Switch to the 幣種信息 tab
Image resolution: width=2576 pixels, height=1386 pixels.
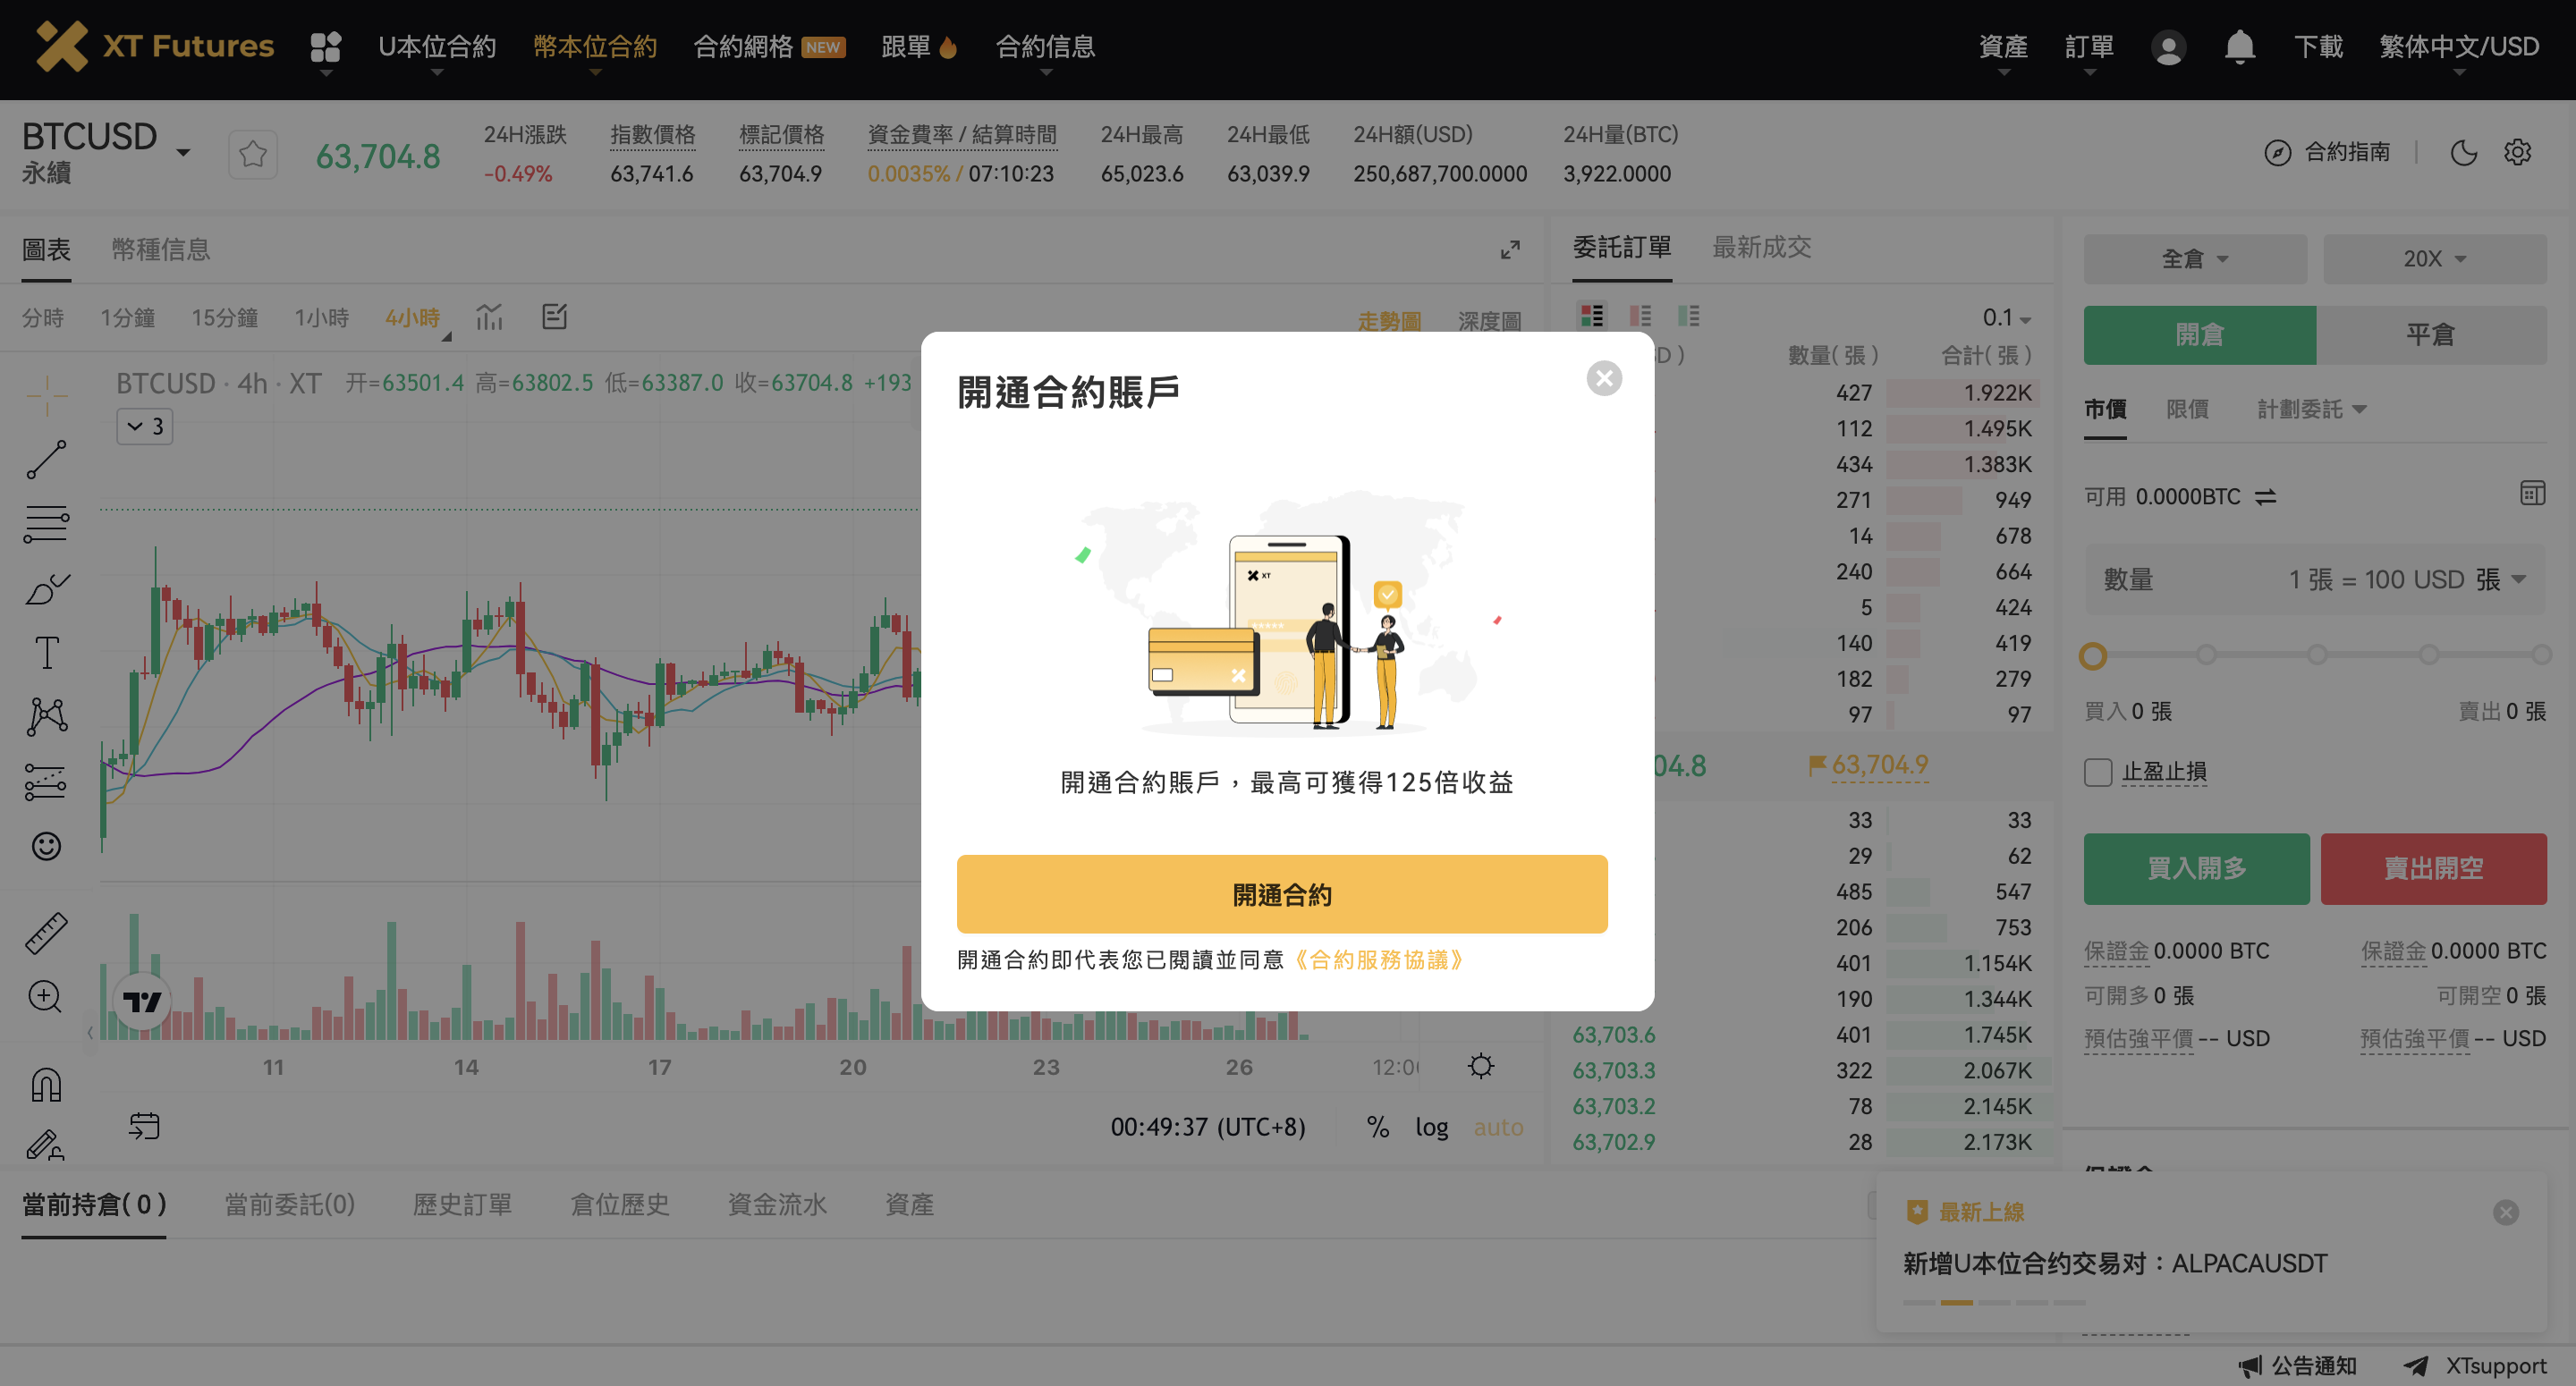coord(161,249)
